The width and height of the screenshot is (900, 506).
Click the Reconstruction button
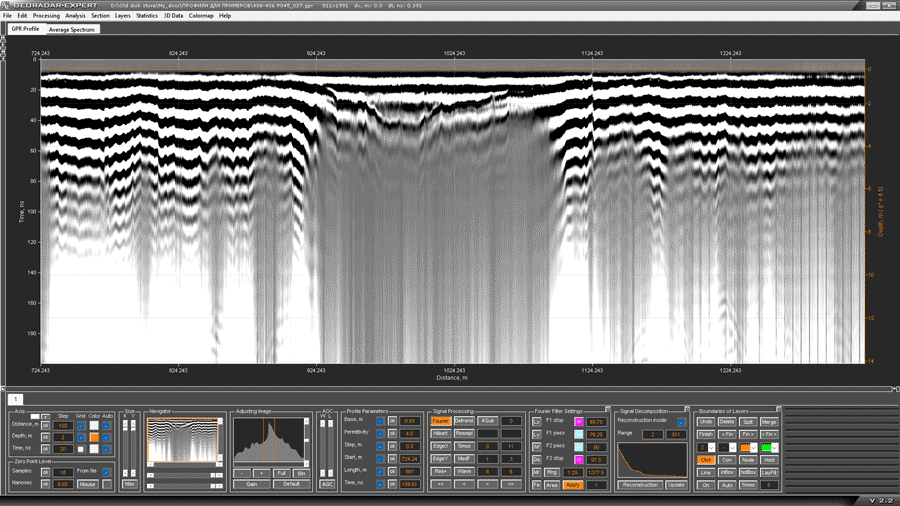click(x=638, y=484)
